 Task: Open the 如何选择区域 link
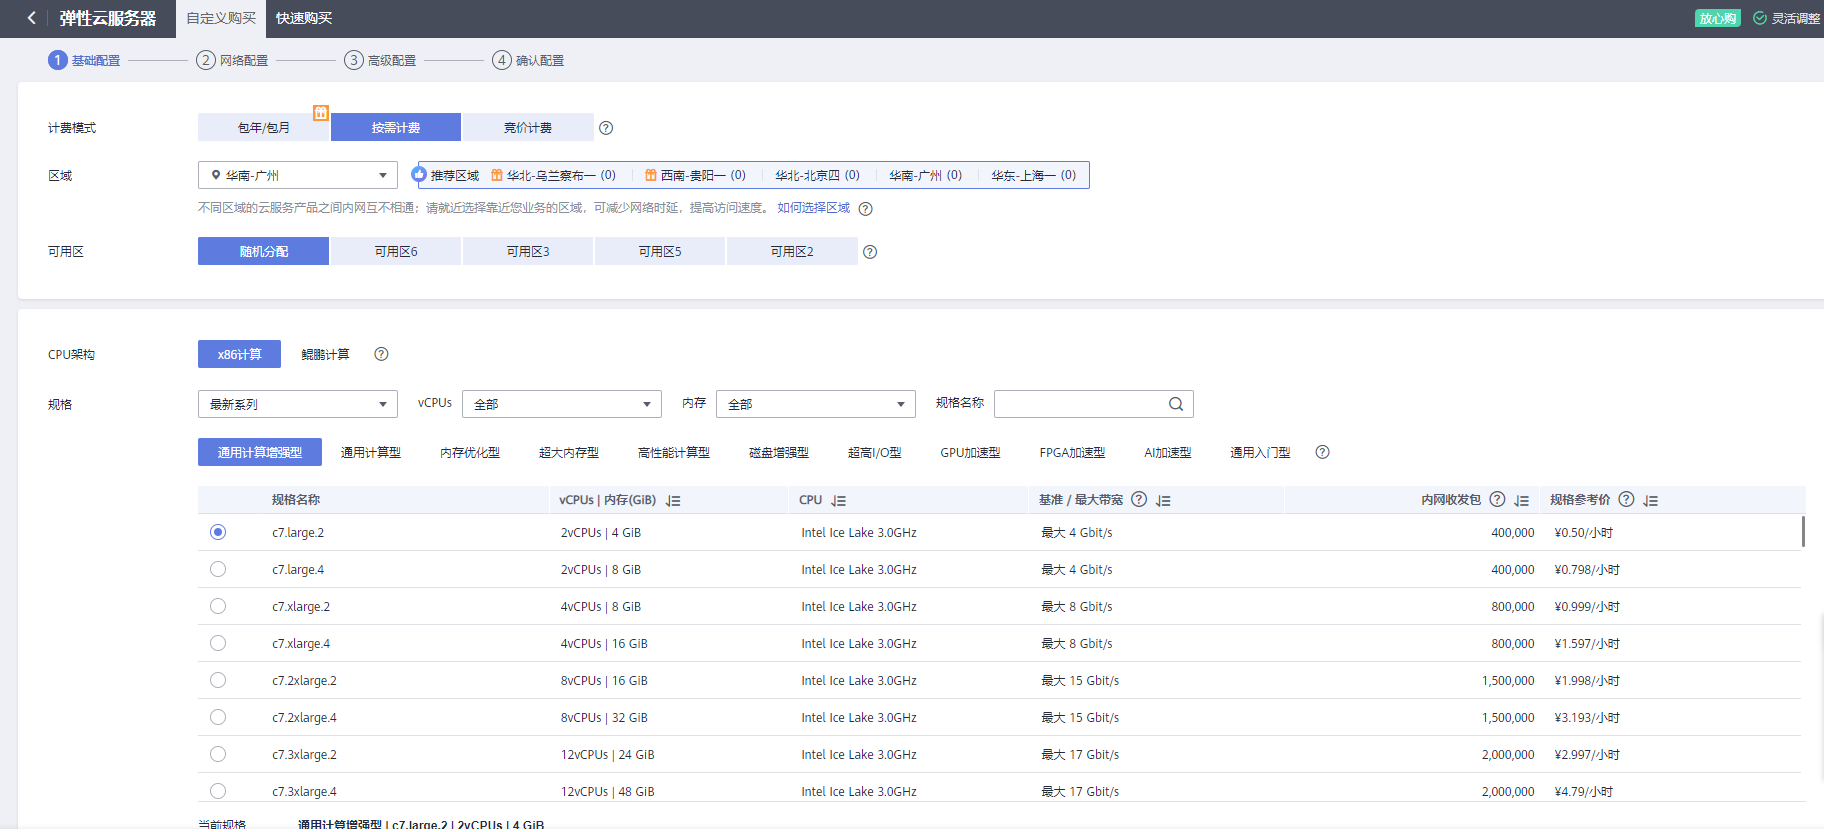pyautogui.click(x=813, y=208)
